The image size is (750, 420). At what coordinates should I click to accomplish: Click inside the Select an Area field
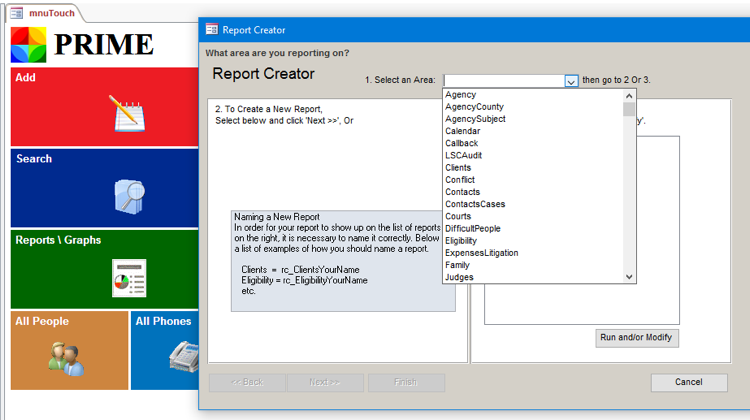click(x=503, y=81)
